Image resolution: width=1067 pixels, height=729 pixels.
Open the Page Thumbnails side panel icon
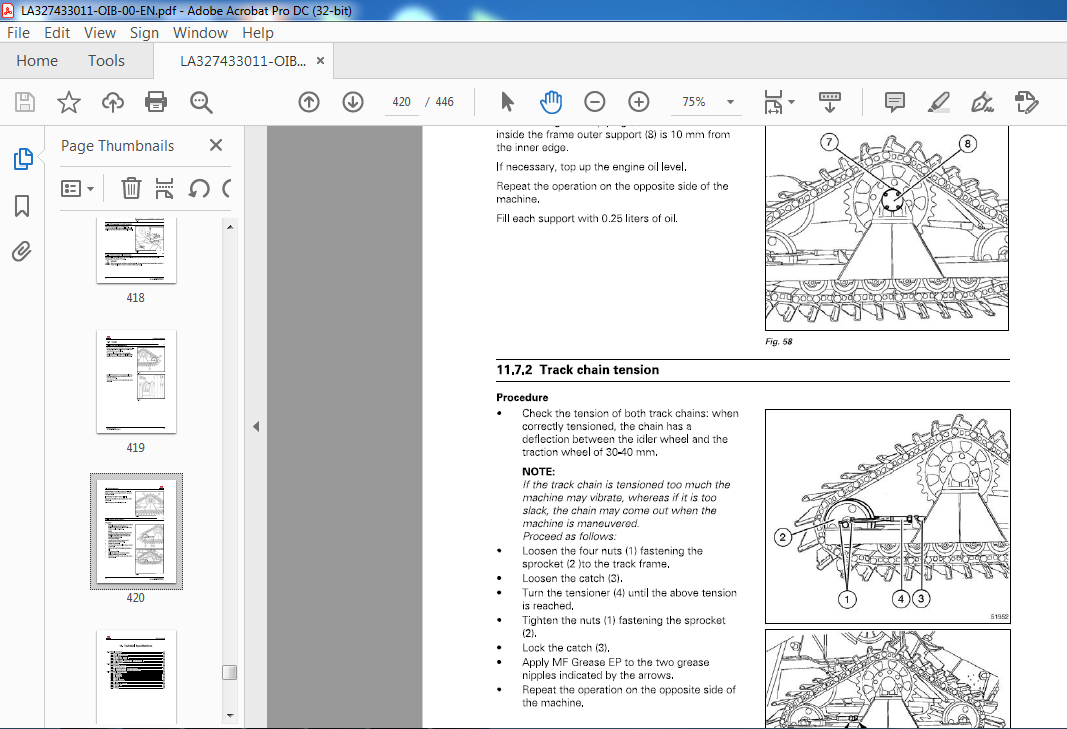22,159
